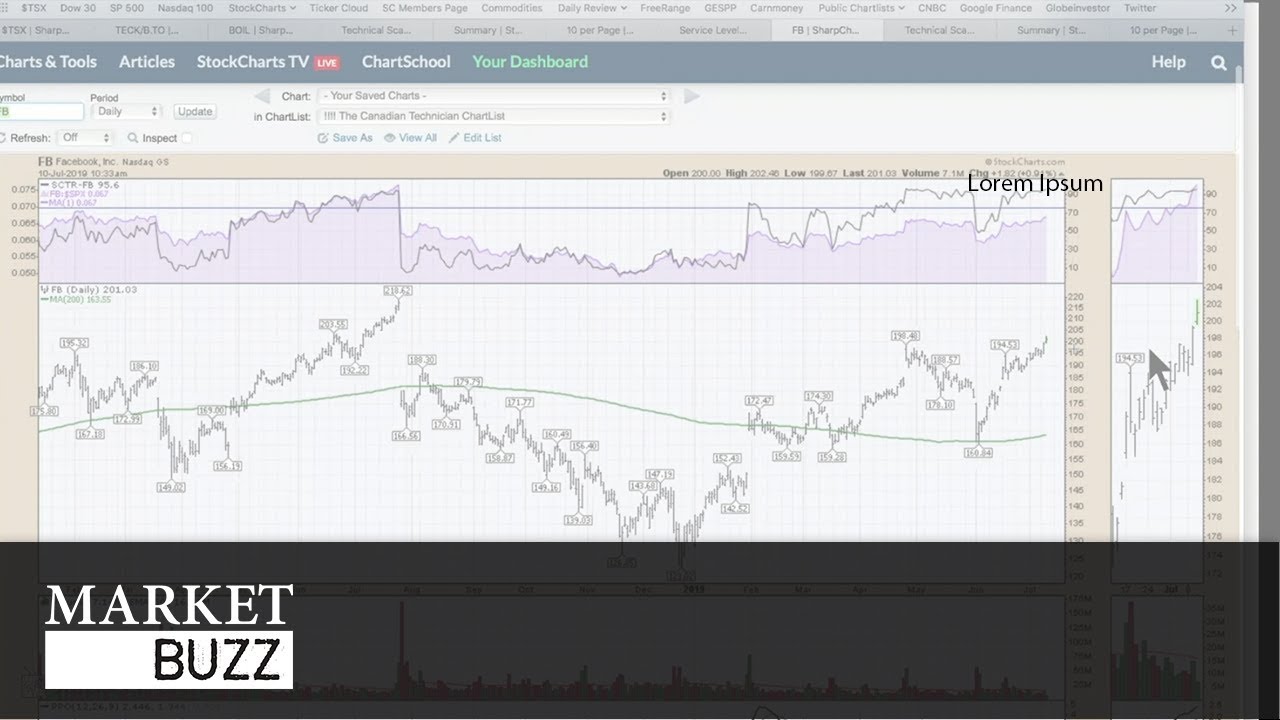Click the View All eye icon
The image size is (1280, 720).
390,138
